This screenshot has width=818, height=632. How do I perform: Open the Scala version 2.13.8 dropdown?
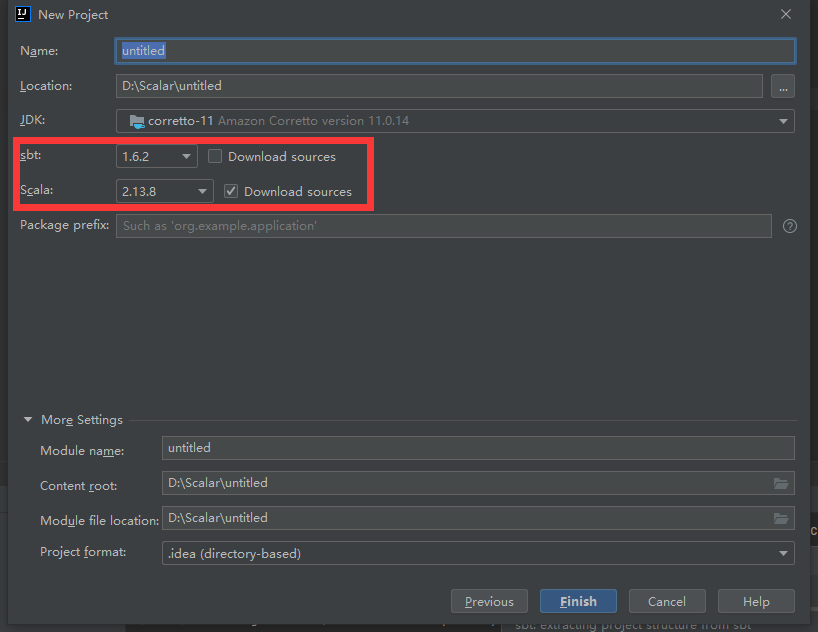click(164, 191)
